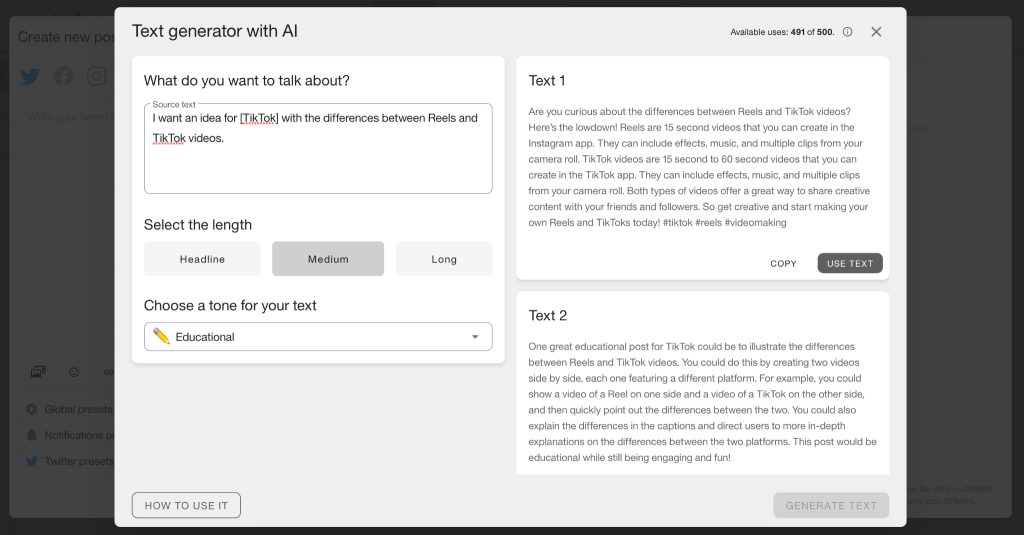1024x535 pixels.
Task: Click the Text 2 heading
Action: 547,316
